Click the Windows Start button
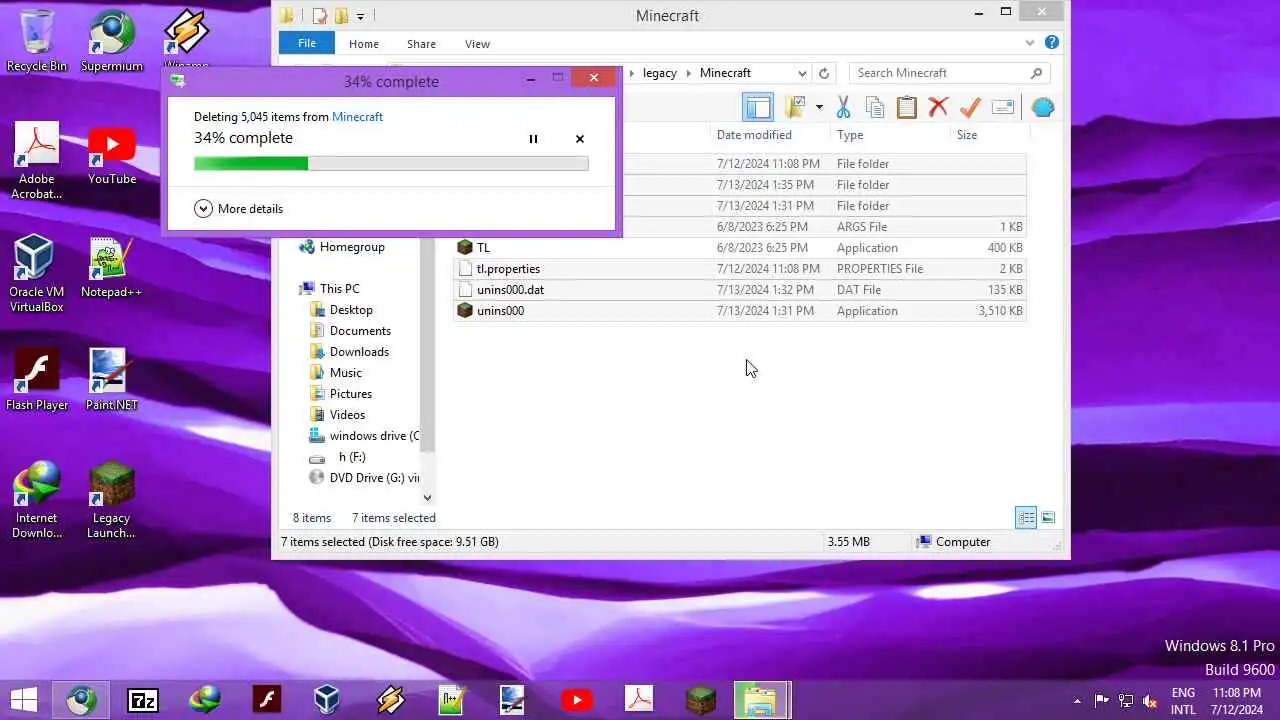 (24, 700)
